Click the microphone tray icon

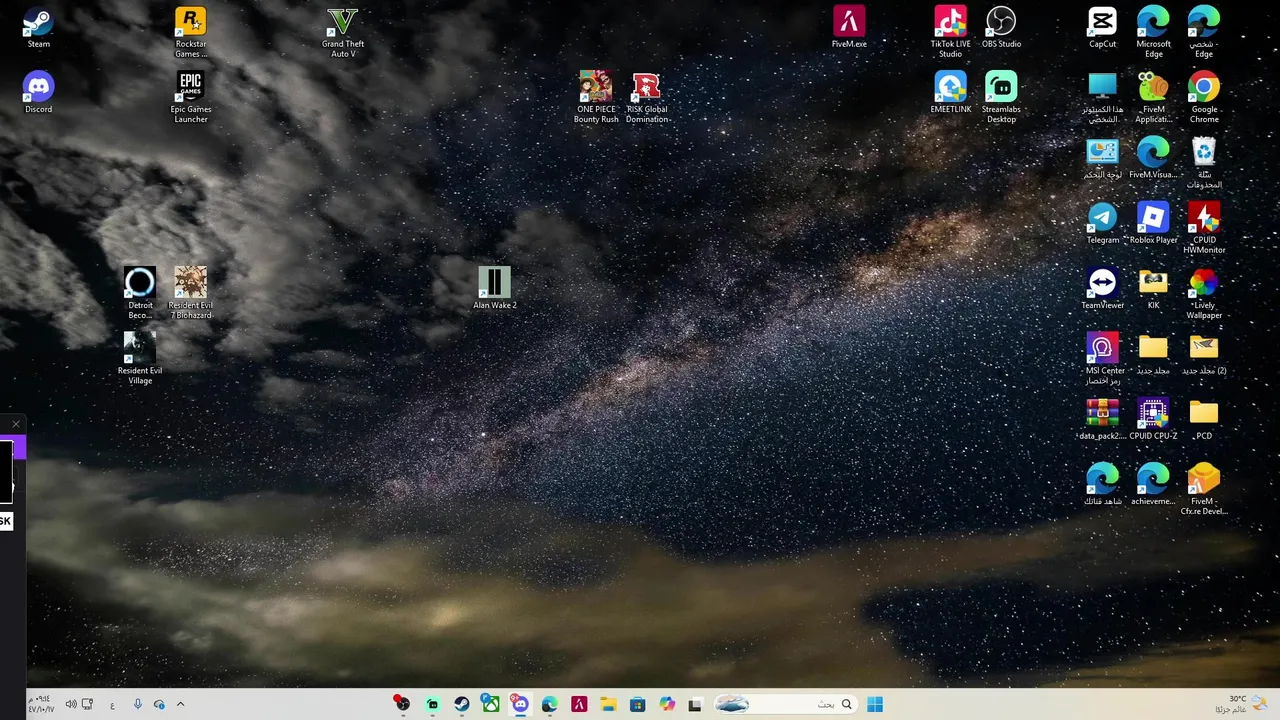(x=137, y=704)
